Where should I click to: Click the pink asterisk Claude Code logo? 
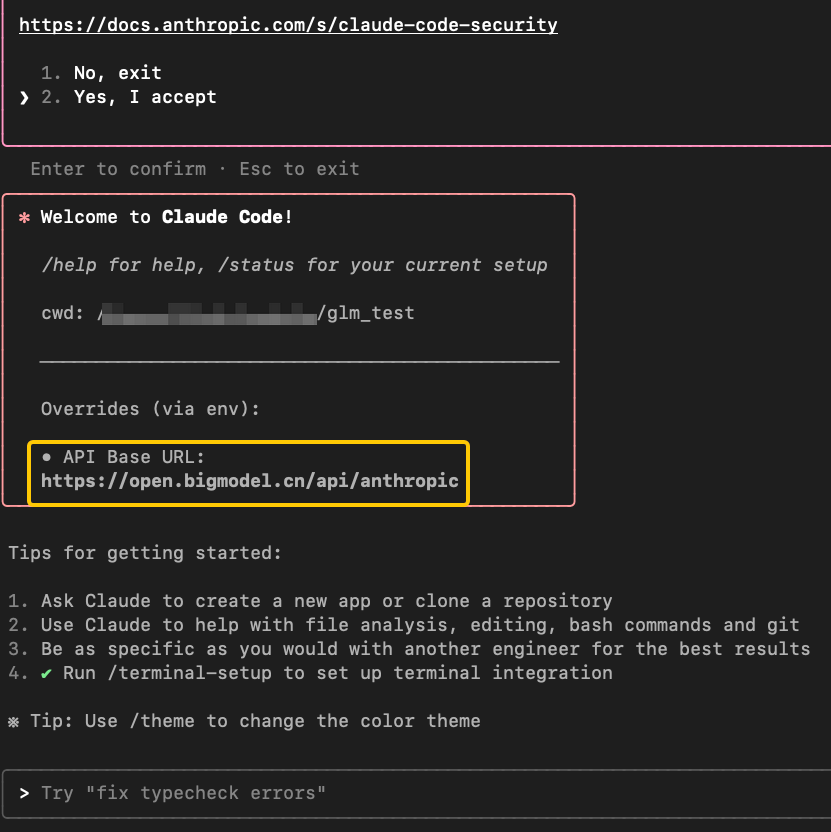tap(24, 218)
